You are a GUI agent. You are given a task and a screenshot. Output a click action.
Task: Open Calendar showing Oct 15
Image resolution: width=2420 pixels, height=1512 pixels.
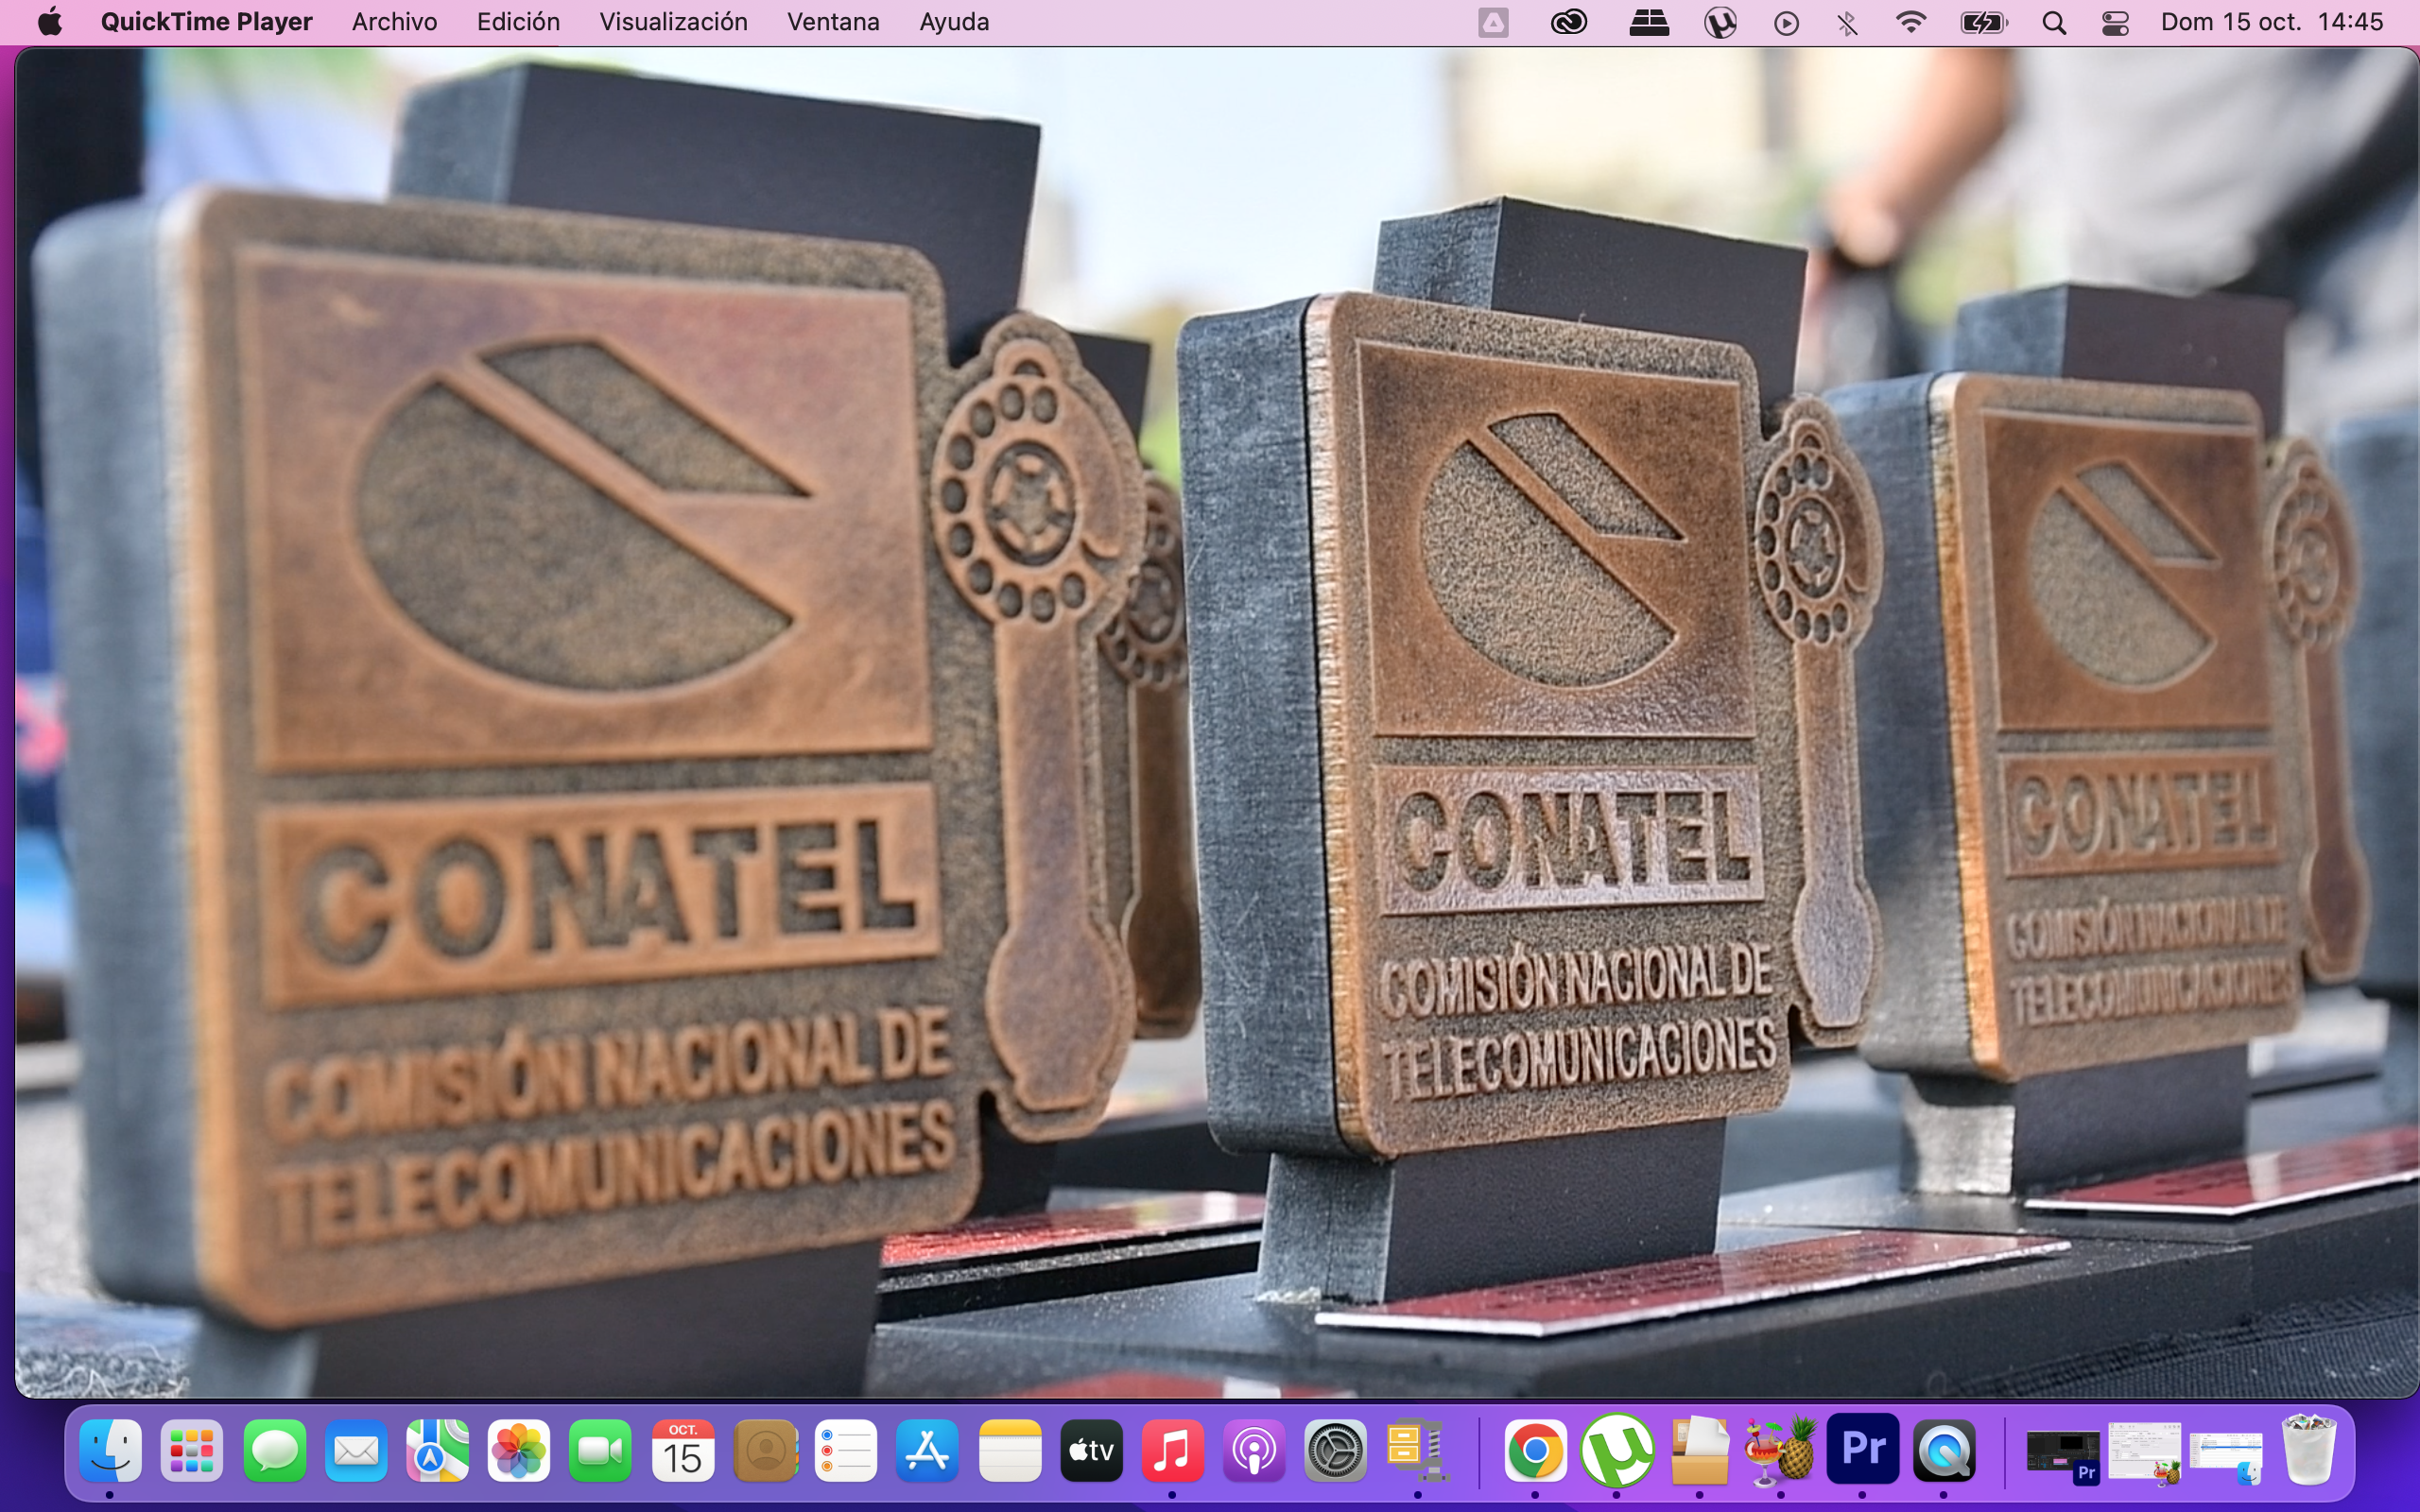[683, 1450]
